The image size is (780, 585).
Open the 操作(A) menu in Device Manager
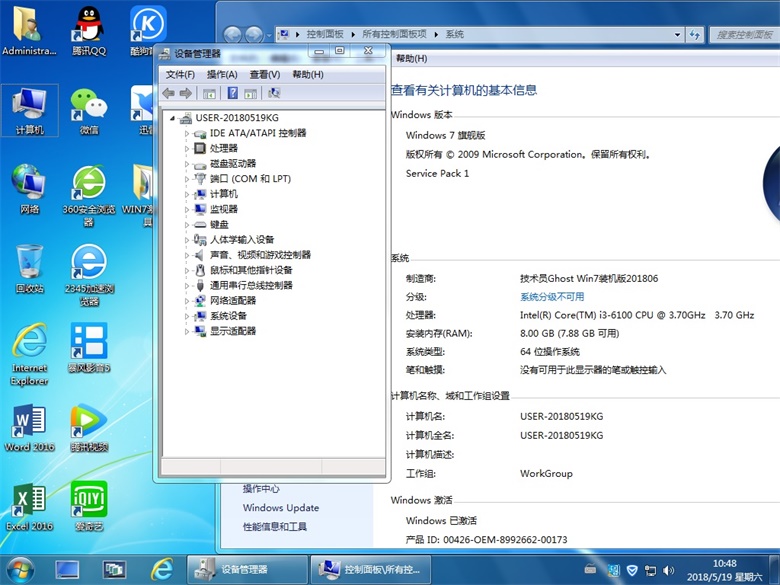(222, 74)
